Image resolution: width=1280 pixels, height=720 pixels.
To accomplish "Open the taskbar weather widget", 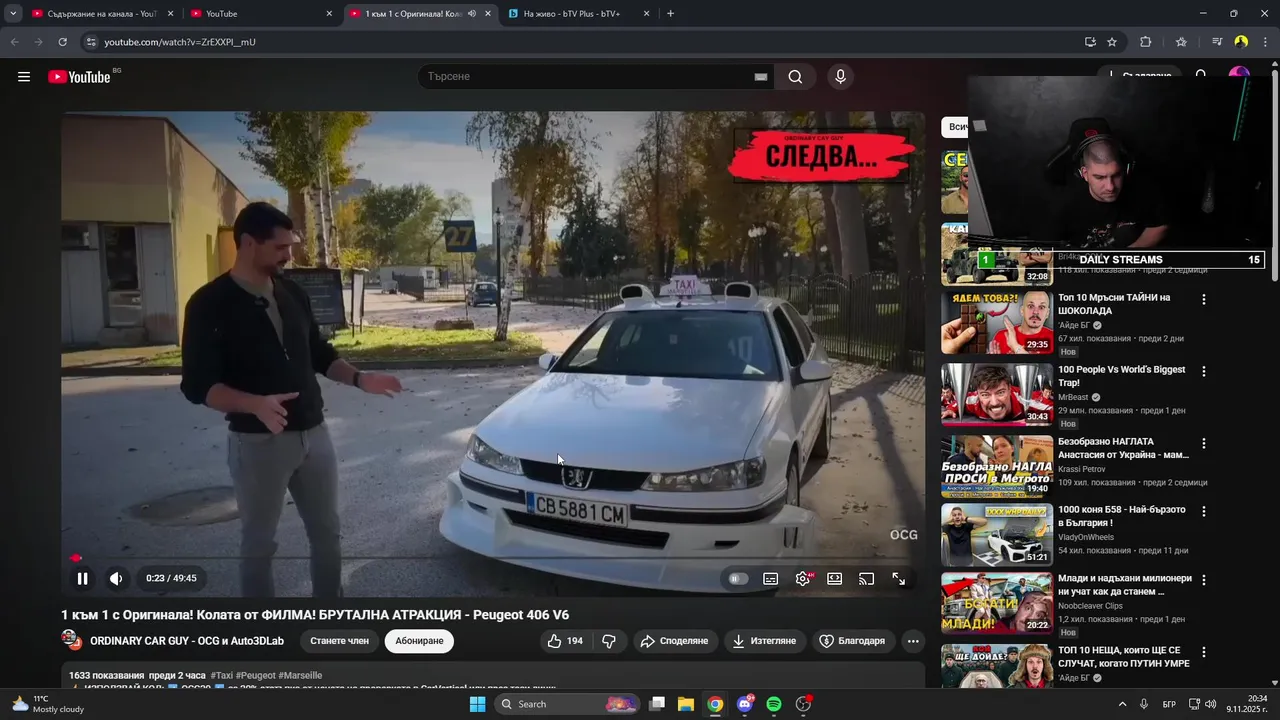I will tap(48, 704).
